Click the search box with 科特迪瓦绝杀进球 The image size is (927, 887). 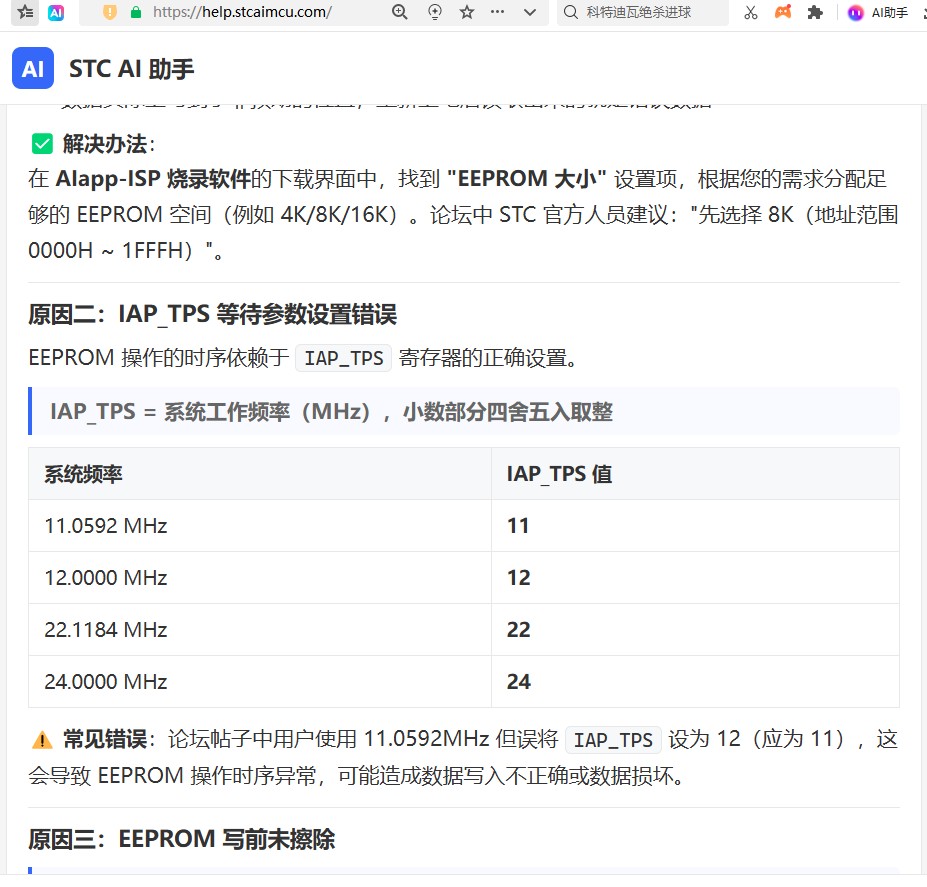pyautogui.click(x=643, y=12)
